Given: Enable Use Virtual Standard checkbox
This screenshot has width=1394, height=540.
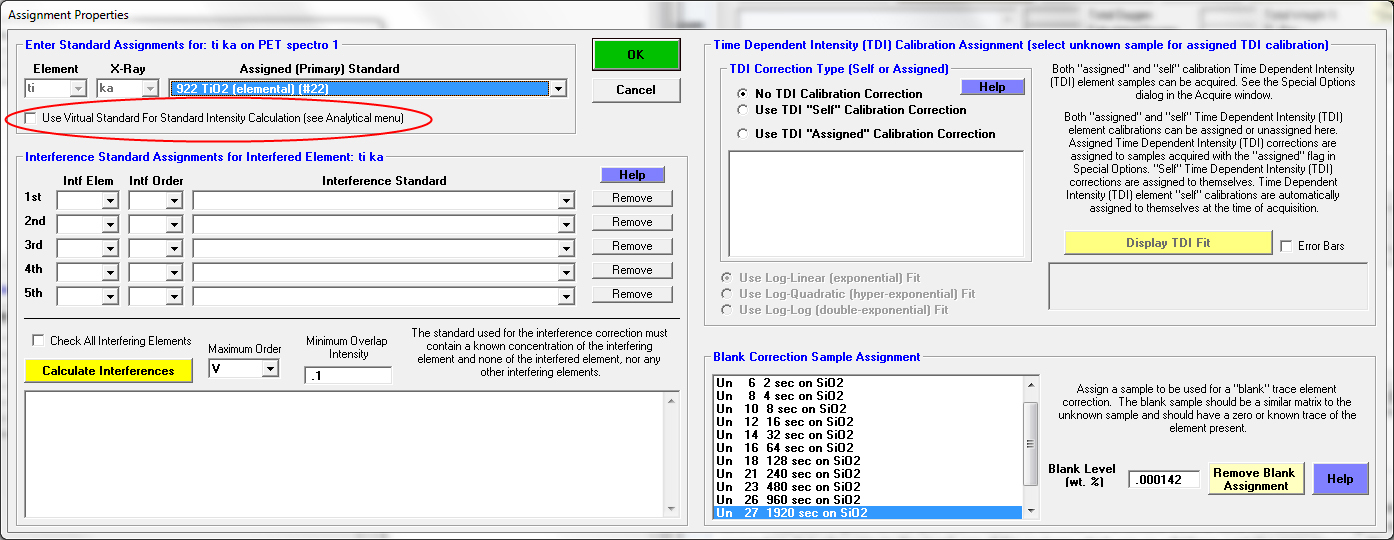Looking at the screenshot, I should (x=33, y=118).
